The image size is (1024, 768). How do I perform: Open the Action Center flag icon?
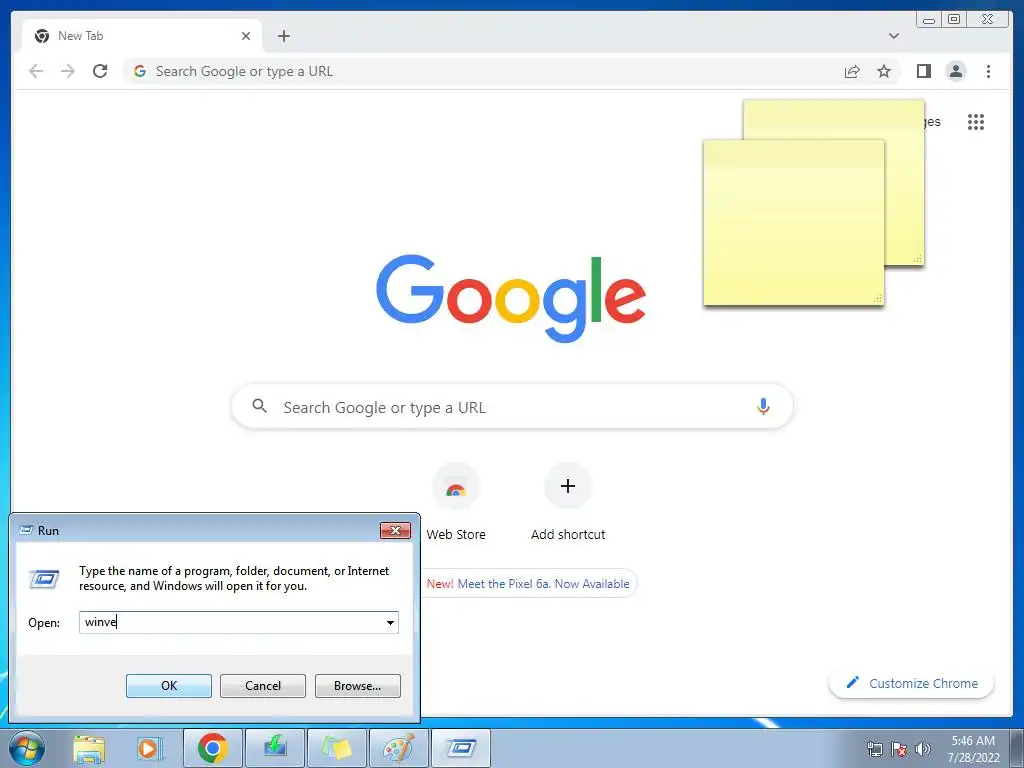pos(899,749)
